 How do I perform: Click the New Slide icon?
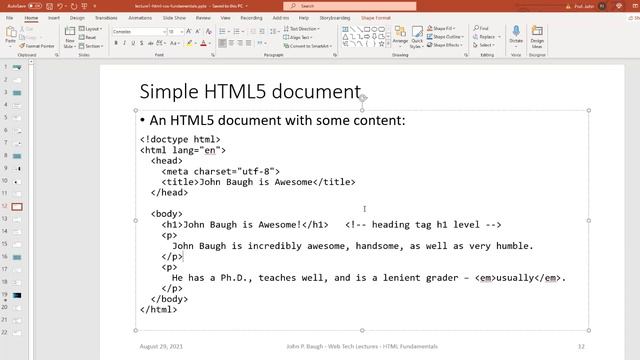pyautogui.click(x=70, y=32)
